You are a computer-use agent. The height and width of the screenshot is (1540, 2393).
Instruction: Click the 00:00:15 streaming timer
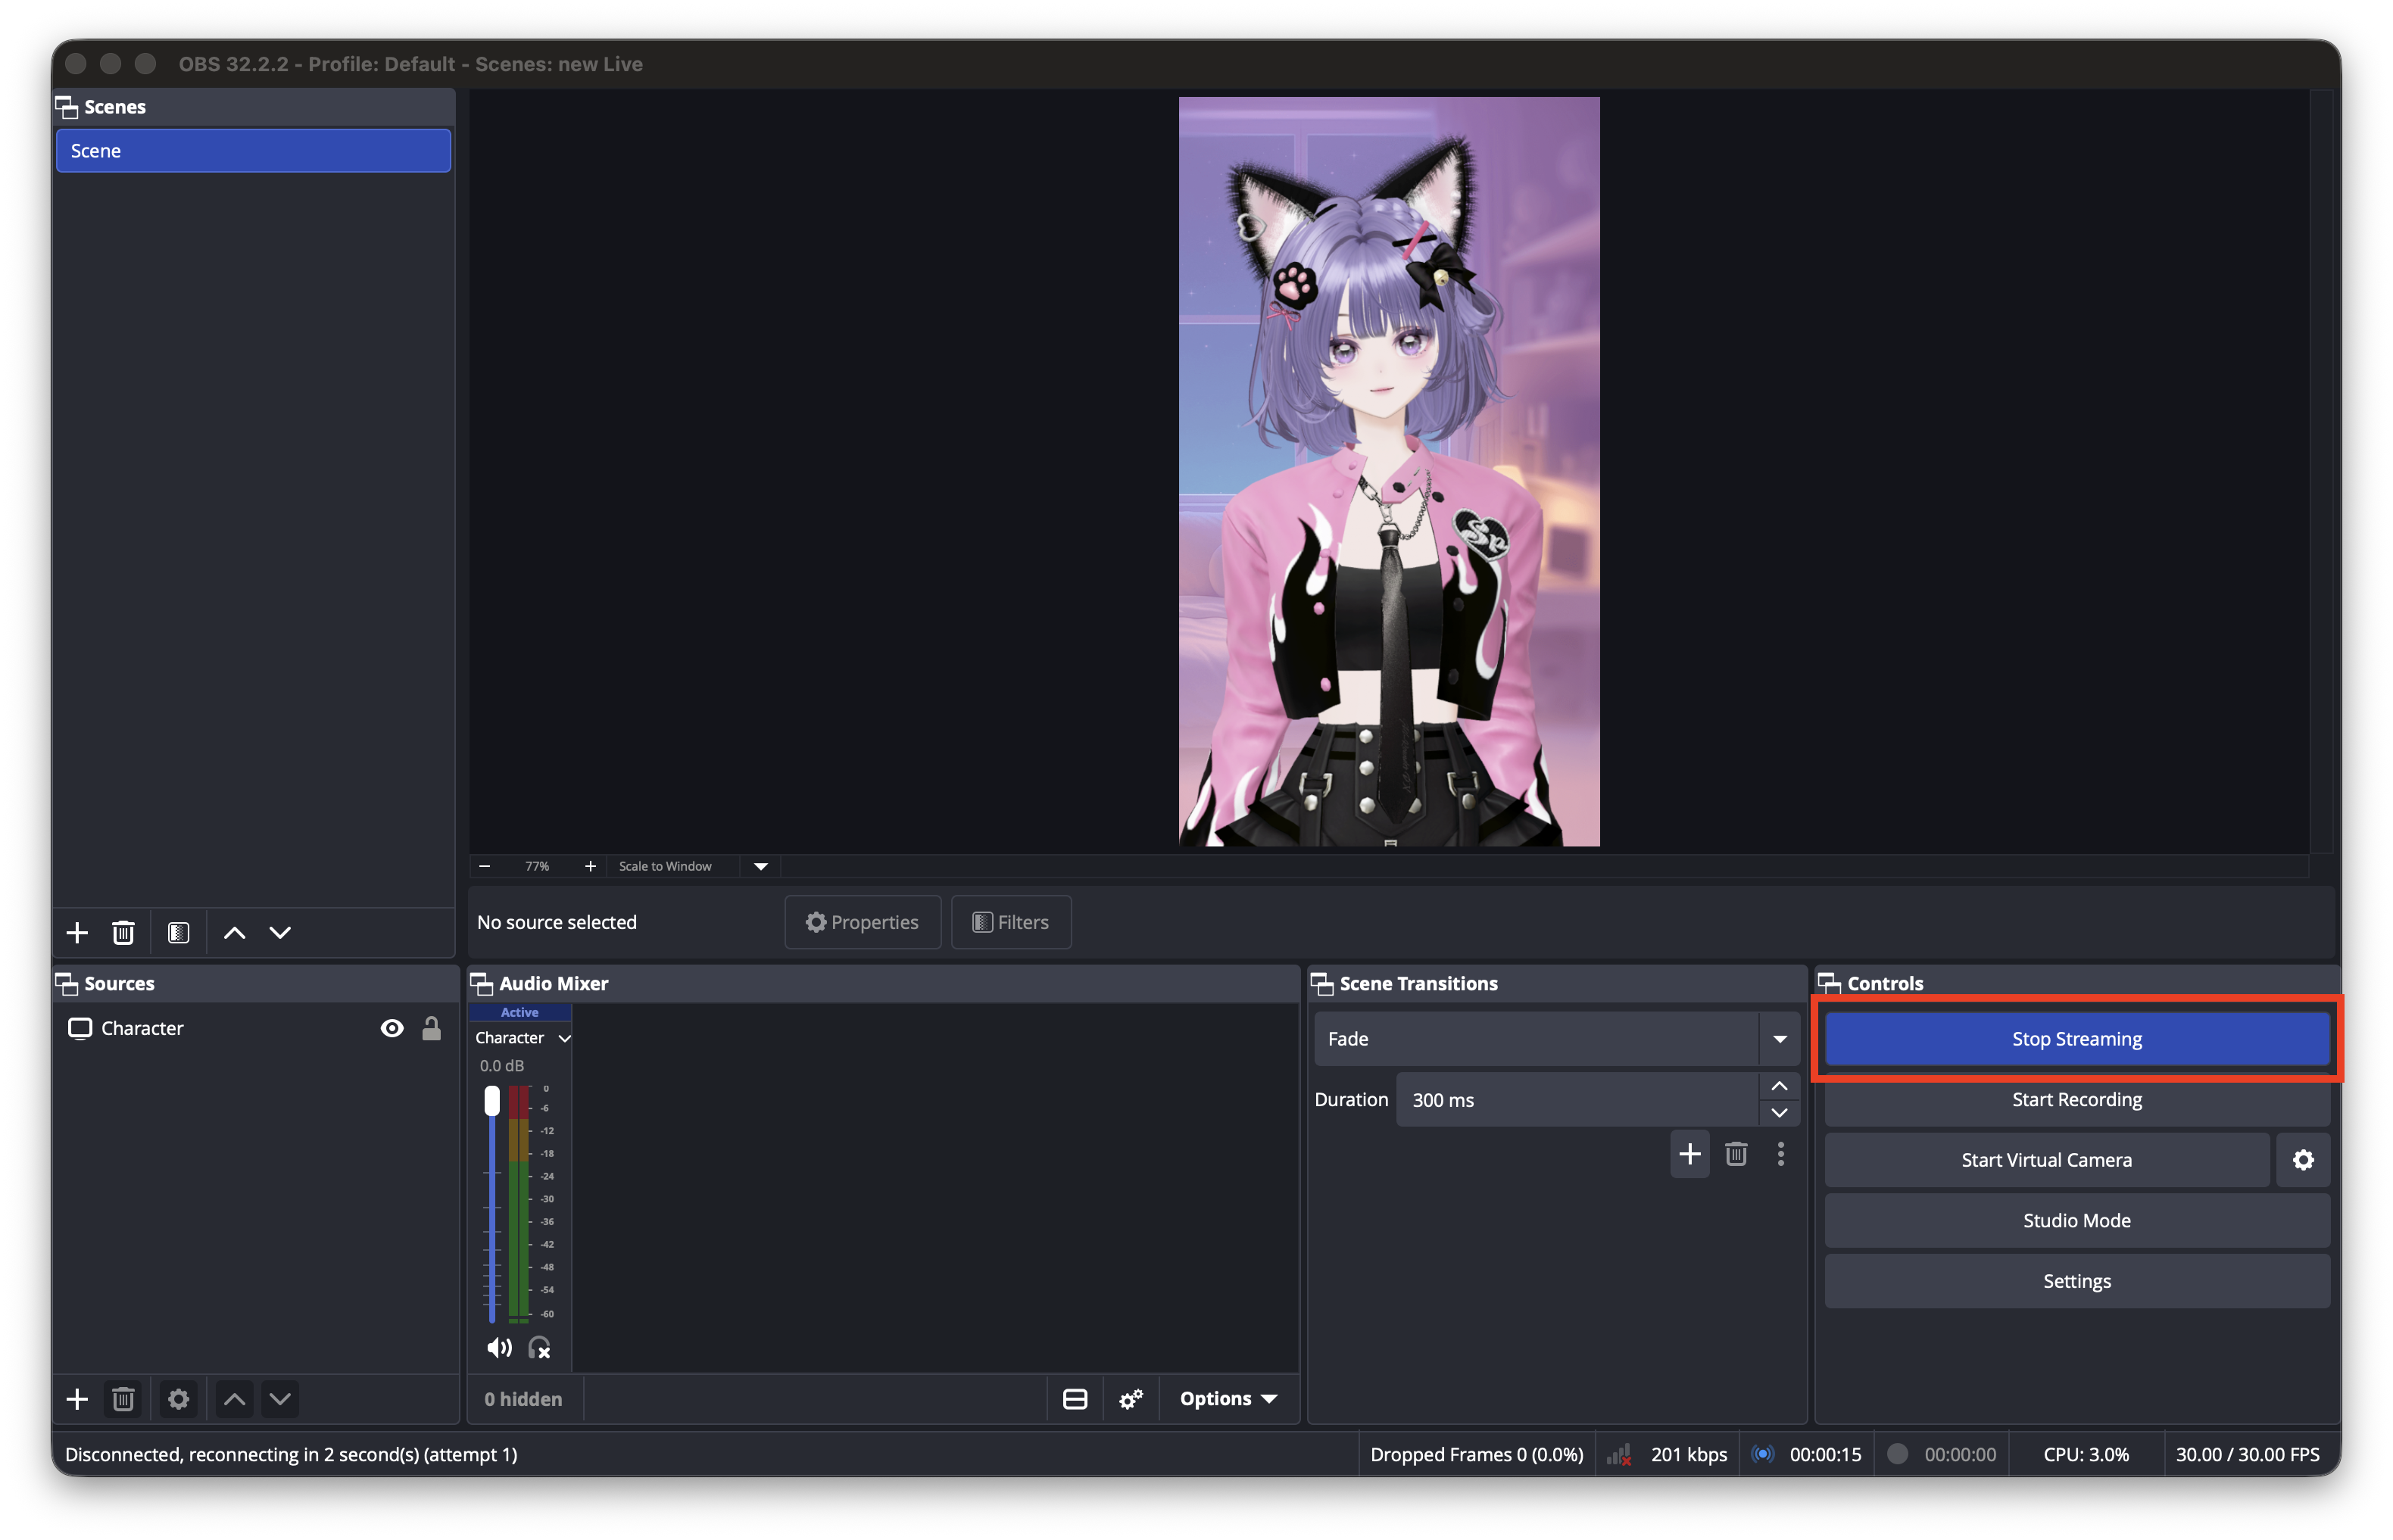[1826, 1455]
